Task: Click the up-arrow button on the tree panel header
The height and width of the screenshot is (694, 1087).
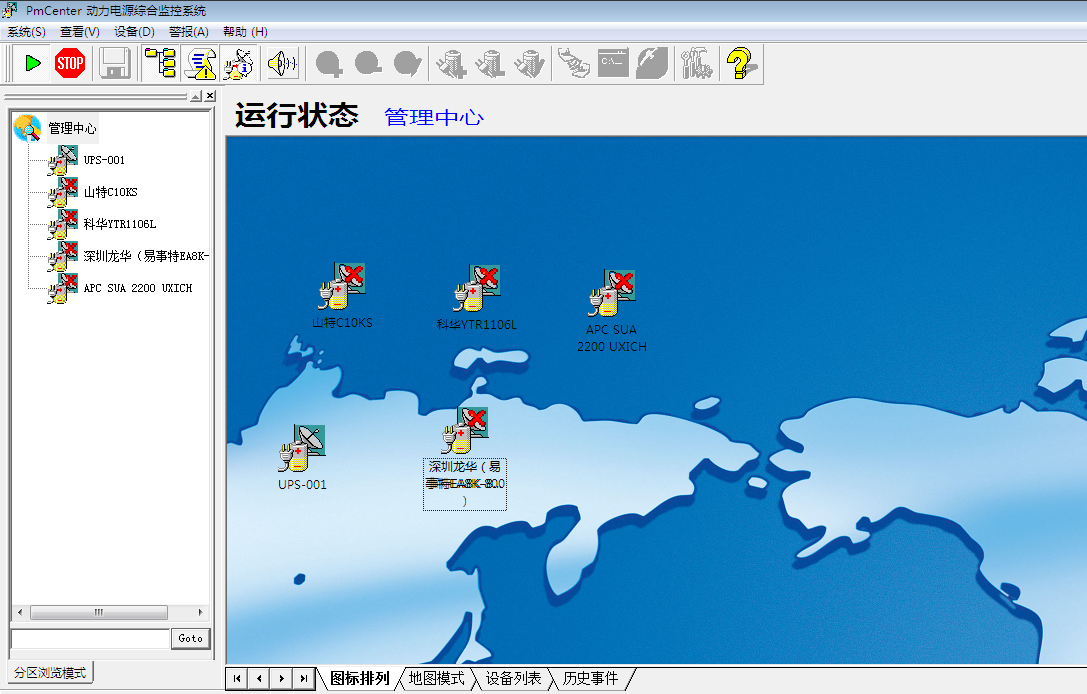Action: [196, 96]
